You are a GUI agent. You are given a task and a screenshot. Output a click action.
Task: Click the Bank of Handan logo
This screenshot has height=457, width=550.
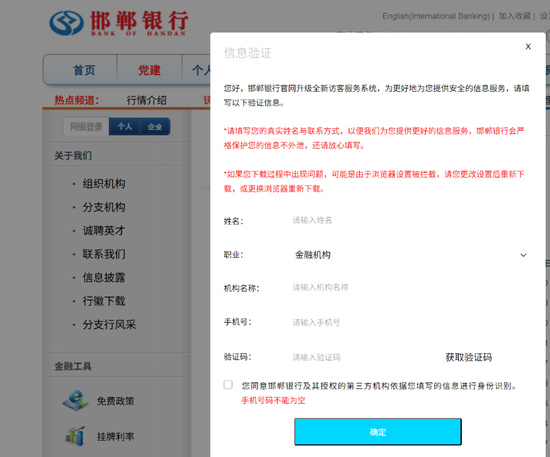(x=119, y=23)
